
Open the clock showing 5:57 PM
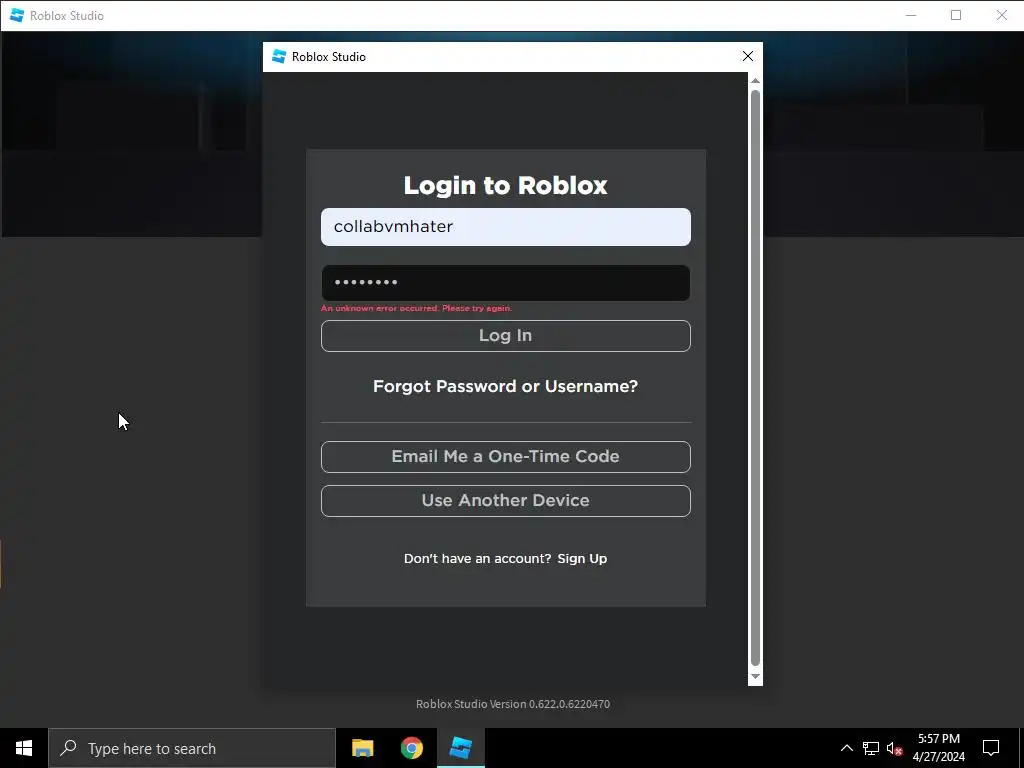938,748
